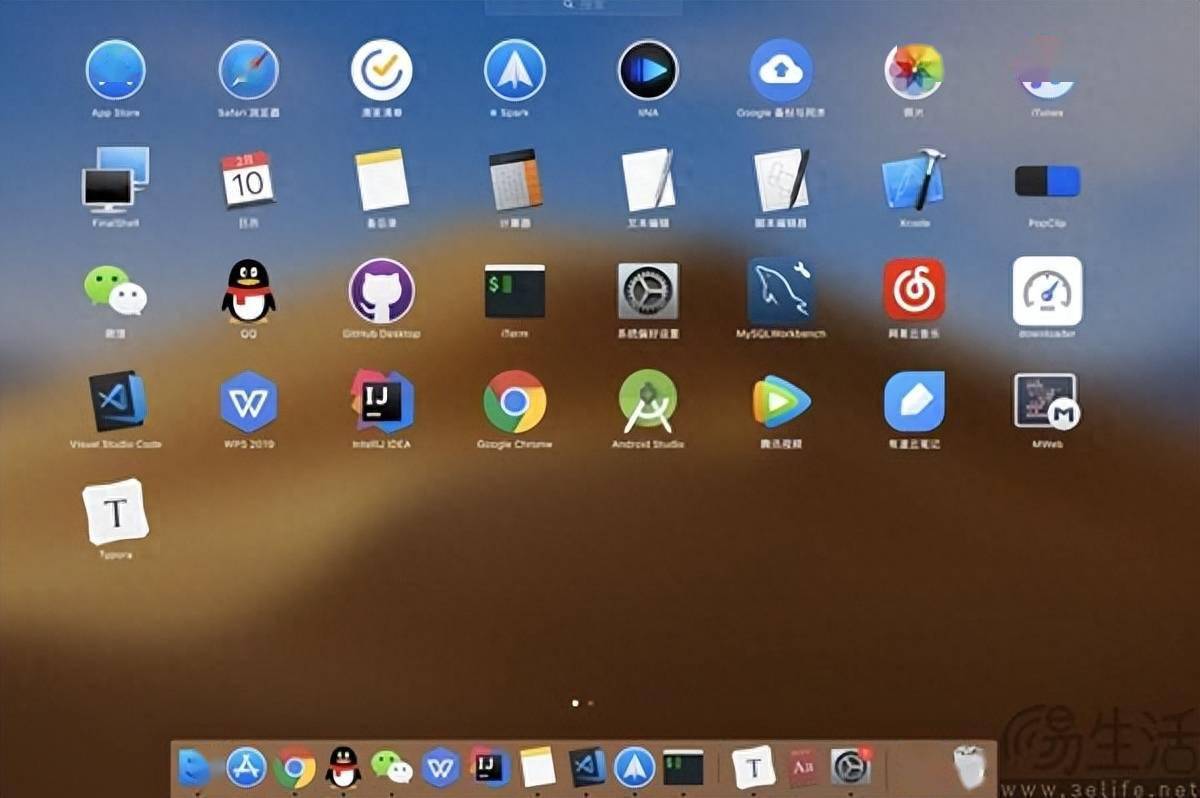Launch Safari browser
This screenshot has height=798, width=1200.
click(248, 70)
